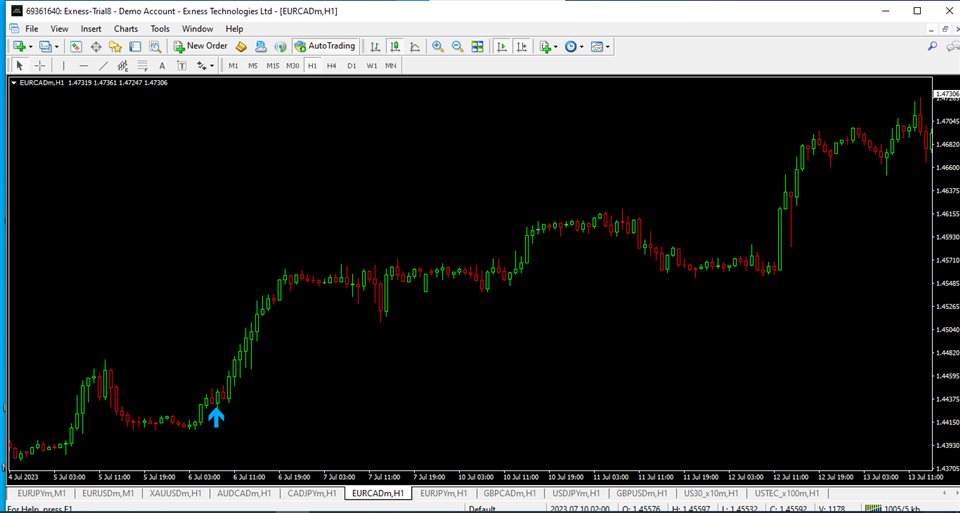Open the Navigator star-folder icon
The width and height of the screenshot is (960, 513).
click(x=115, y=47)
